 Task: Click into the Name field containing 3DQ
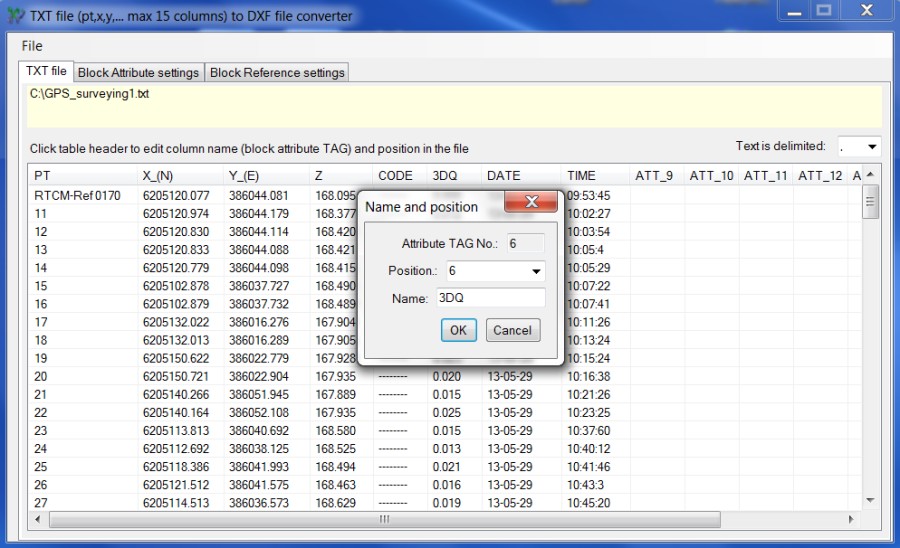[x=490, y=298]
